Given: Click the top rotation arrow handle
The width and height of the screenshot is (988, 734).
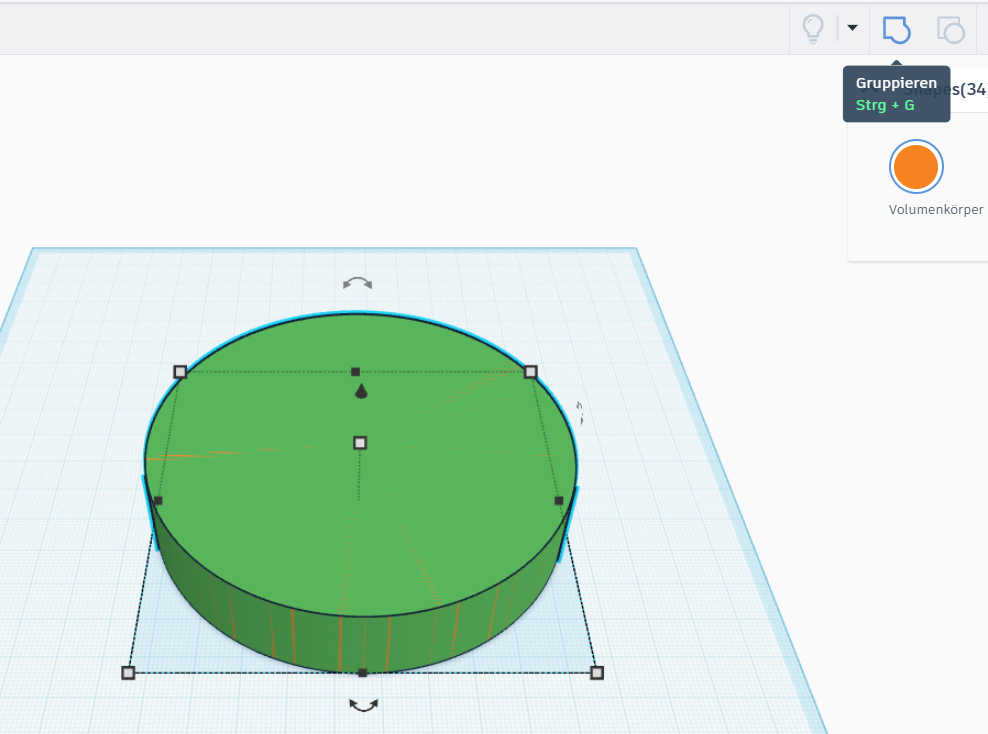Looking at the screenshot, I should pyautogui.click(x=357, y=284).
